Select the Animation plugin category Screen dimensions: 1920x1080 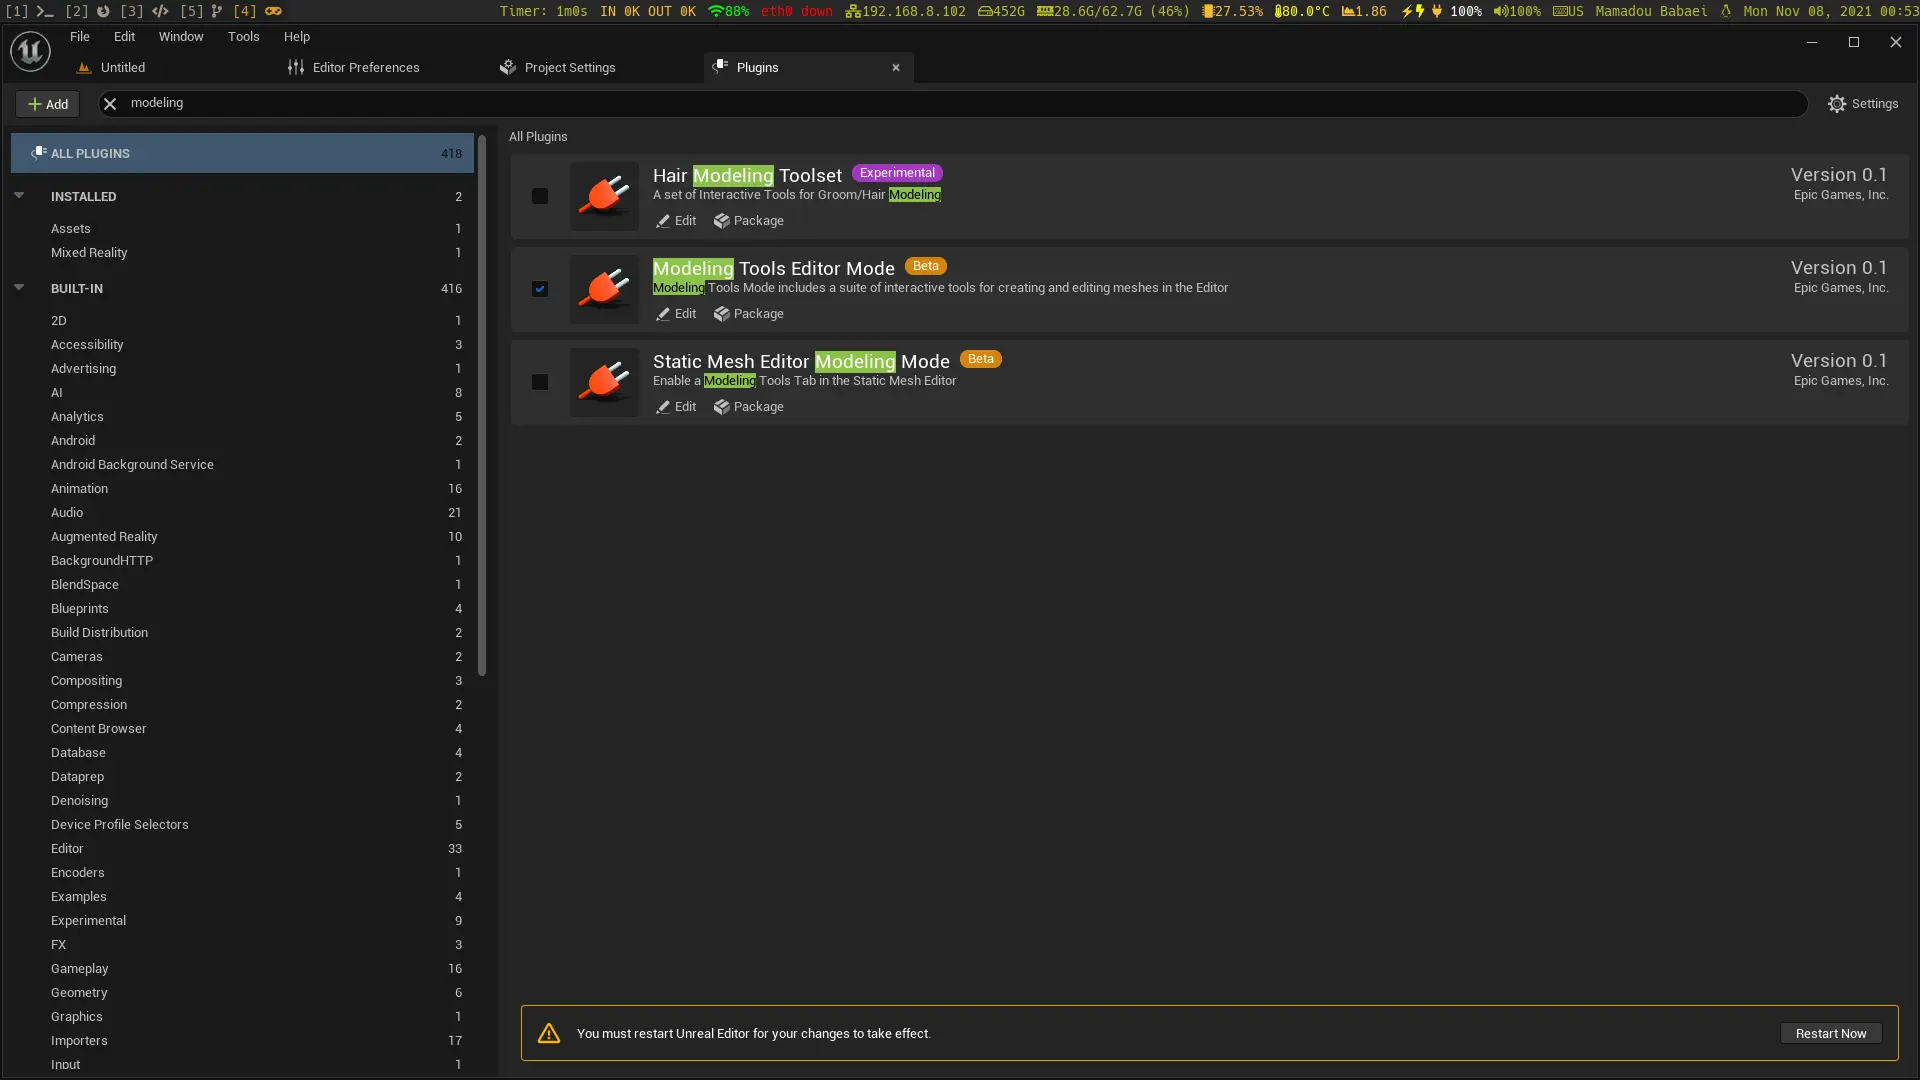(79, 489)
